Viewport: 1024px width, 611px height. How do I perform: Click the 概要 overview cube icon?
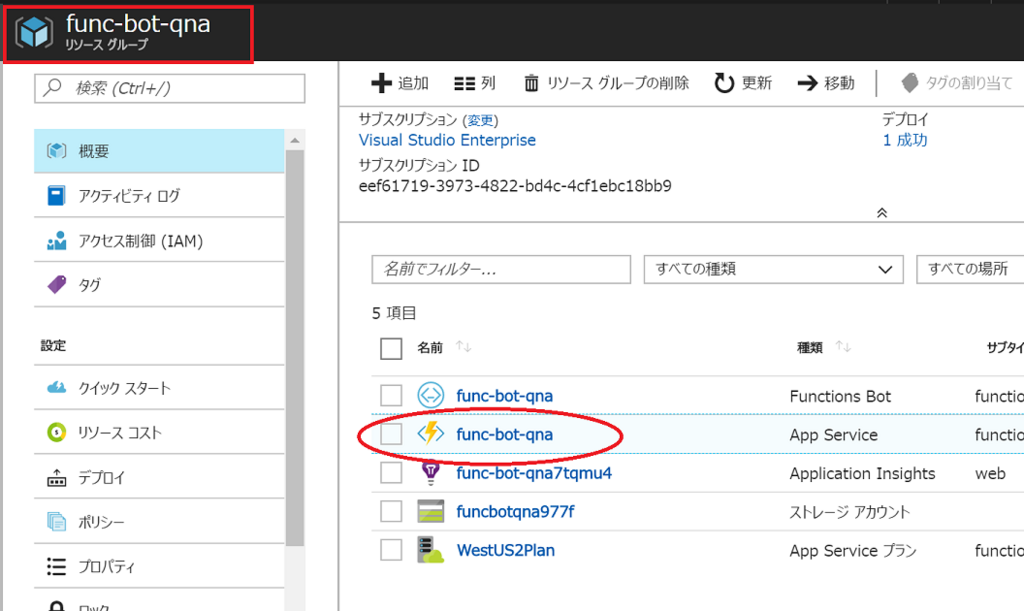click(x=57, y=151)
